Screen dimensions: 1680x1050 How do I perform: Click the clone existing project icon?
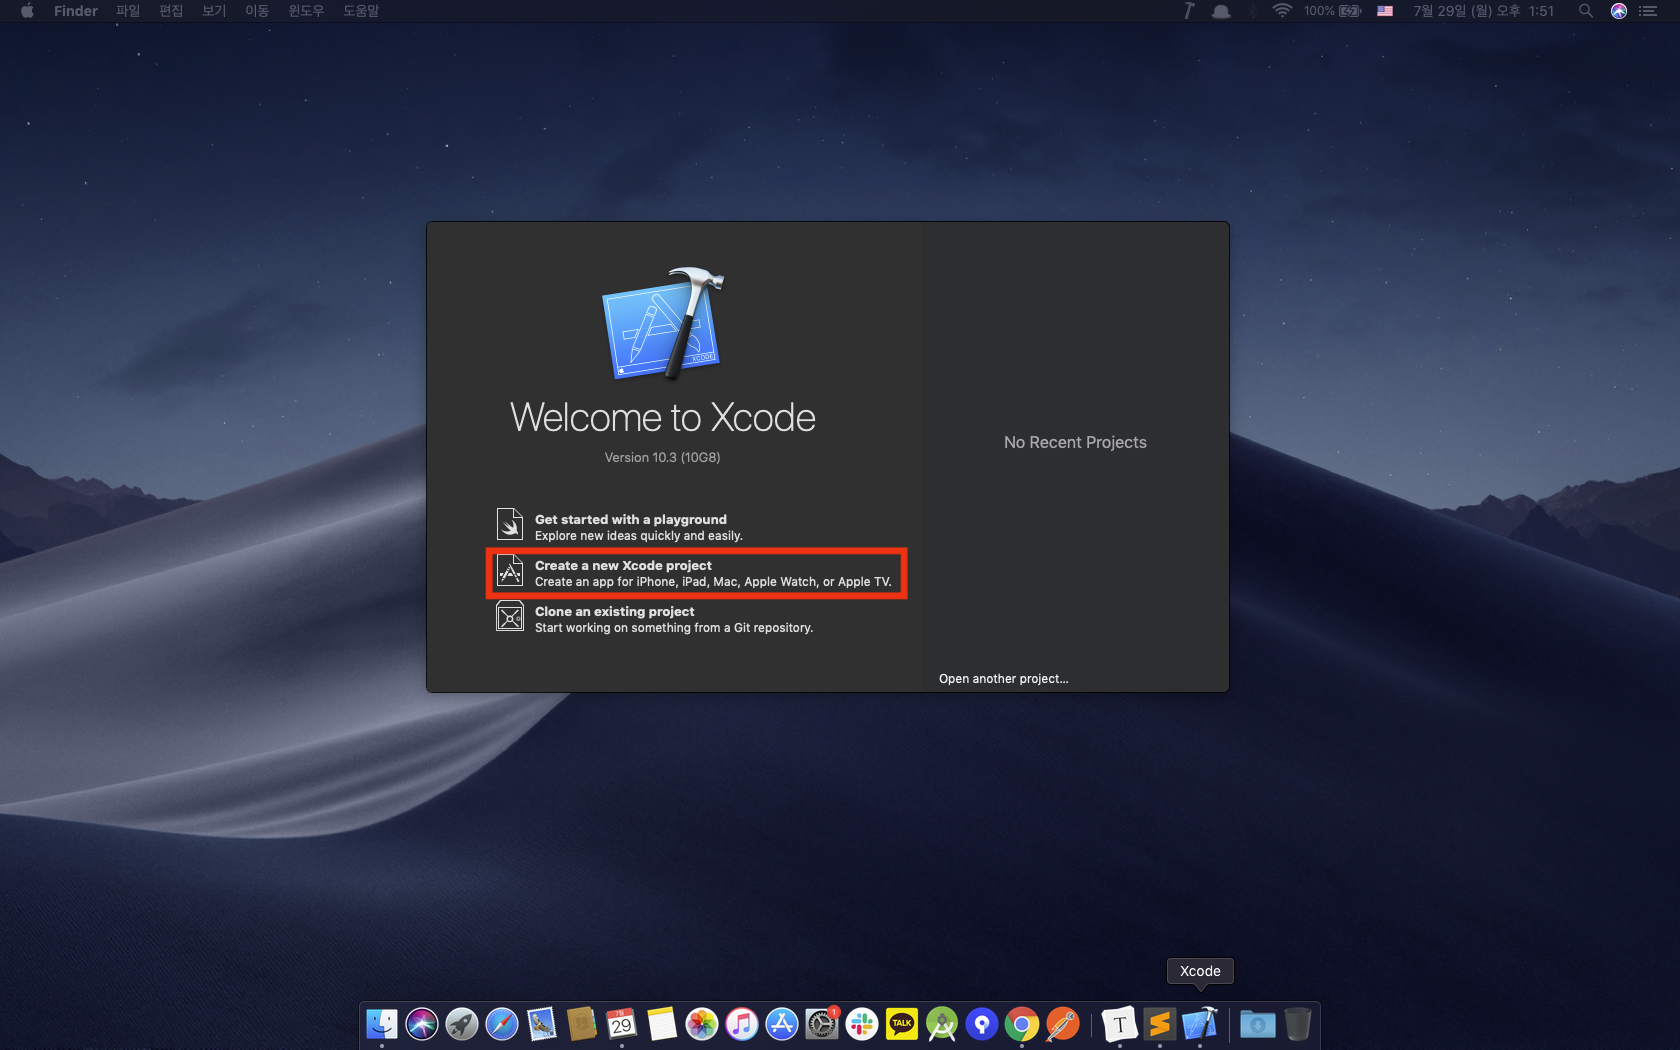pyautogui.click(x=510, y=617)
